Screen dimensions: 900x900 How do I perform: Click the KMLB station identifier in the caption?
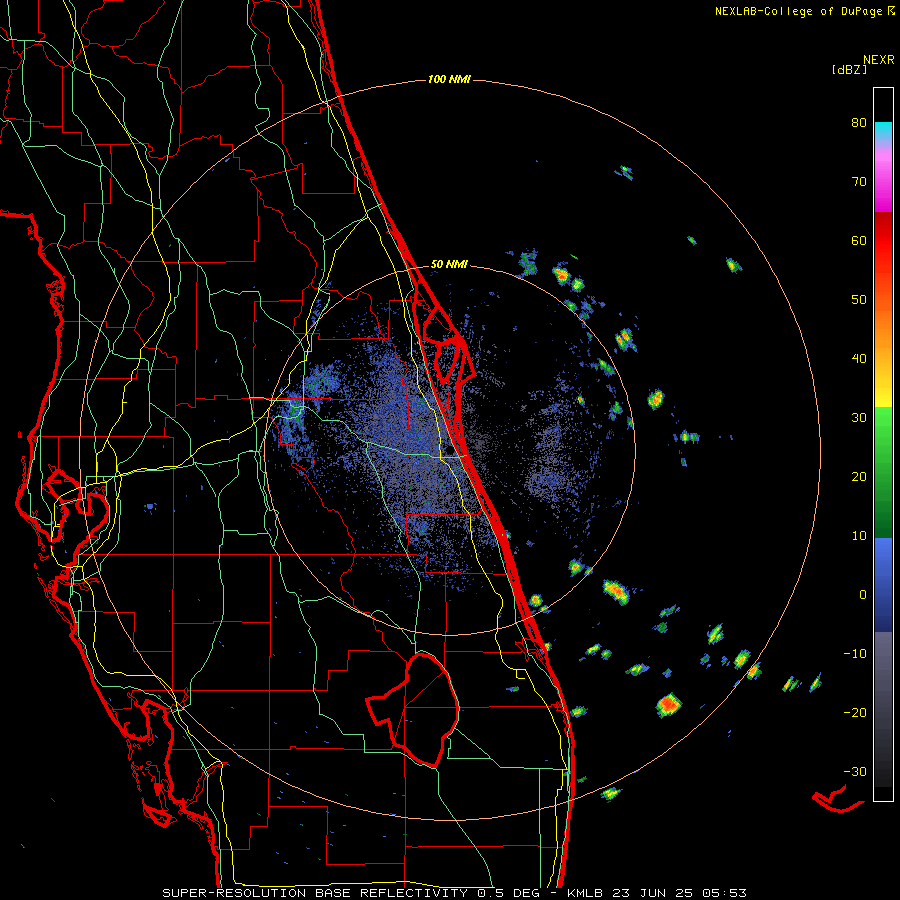pos(585,893)
